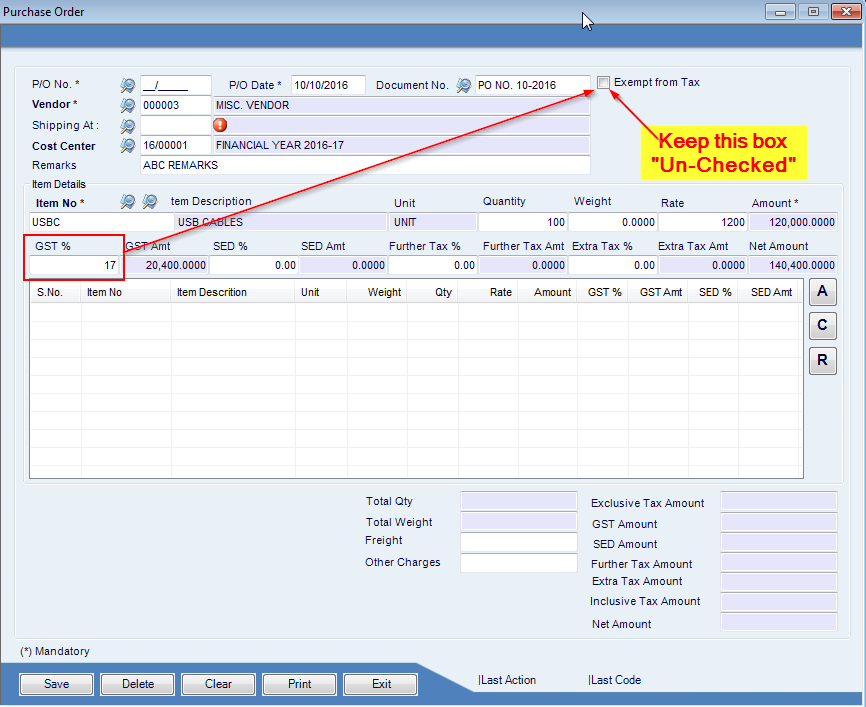Click bottom Net Amount summary field
The height and width of the screenshot is (707, 866).
coord(779,622)
